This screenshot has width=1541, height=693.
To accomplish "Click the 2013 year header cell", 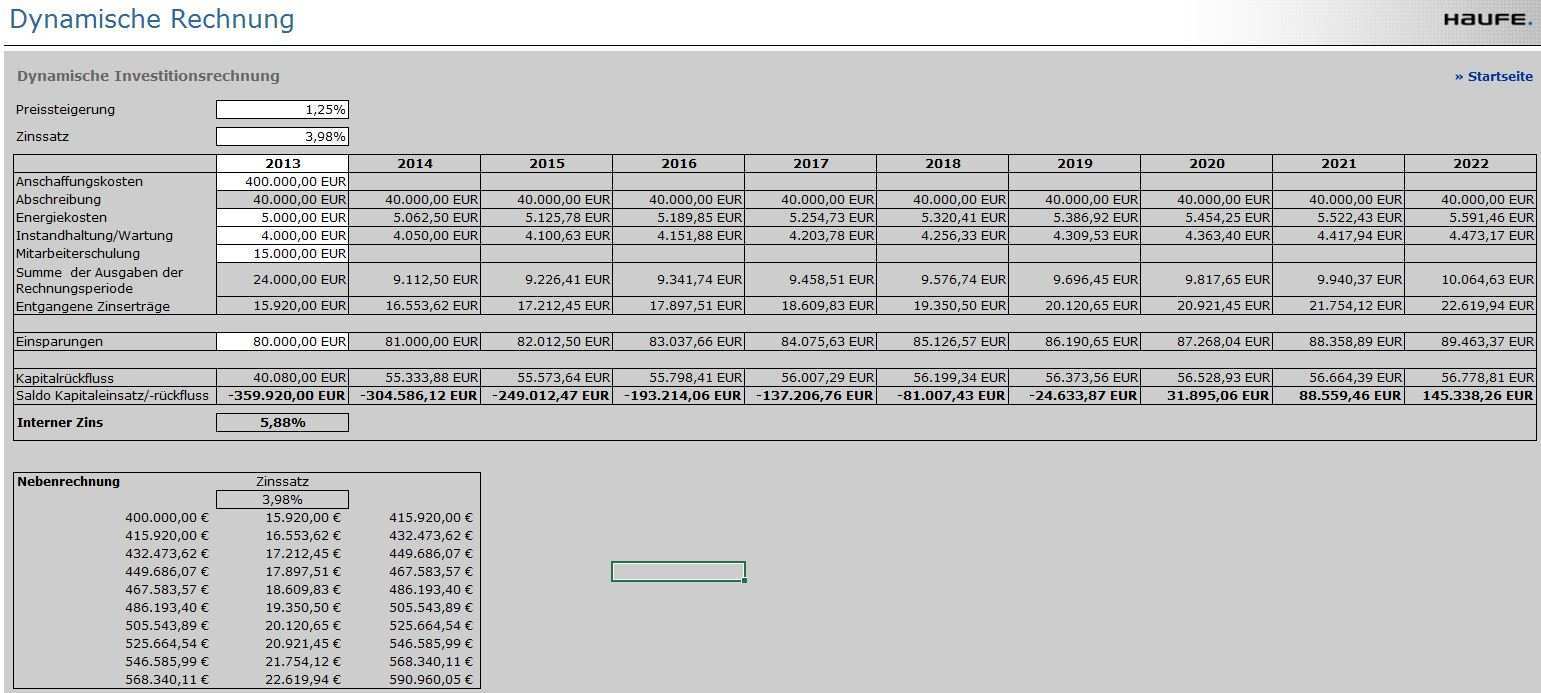I will pyautogui.click(x=282, y=164).
